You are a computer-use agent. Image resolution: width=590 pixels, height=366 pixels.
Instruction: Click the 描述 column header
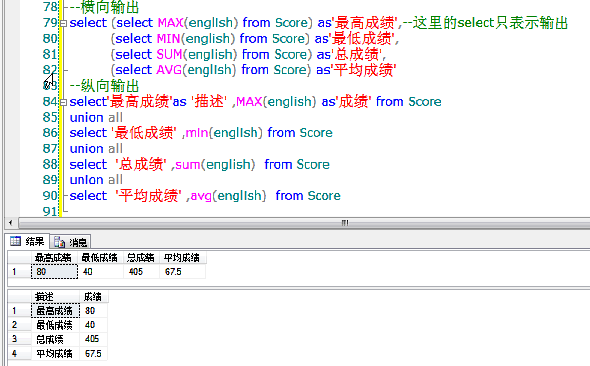55,297
